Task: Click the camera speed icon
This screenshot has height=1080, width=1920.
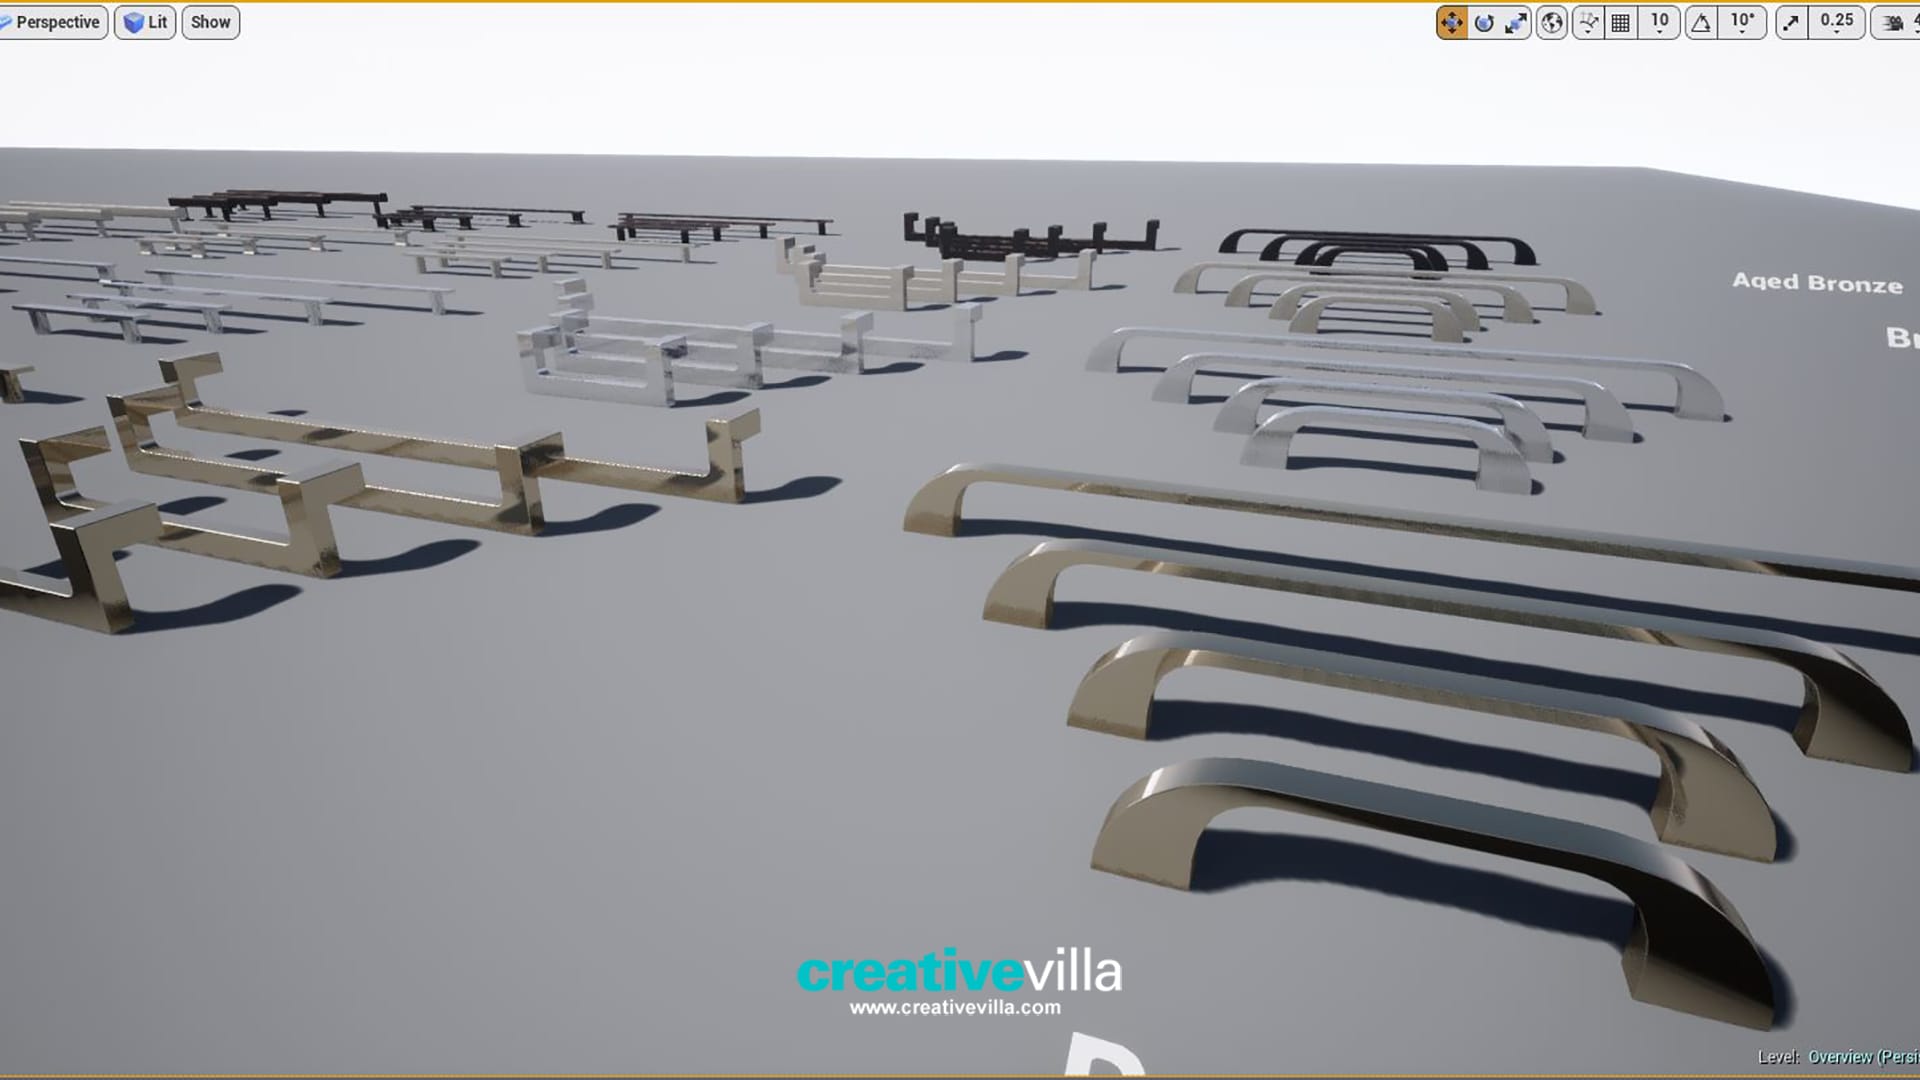Action: coord(1893,22)
